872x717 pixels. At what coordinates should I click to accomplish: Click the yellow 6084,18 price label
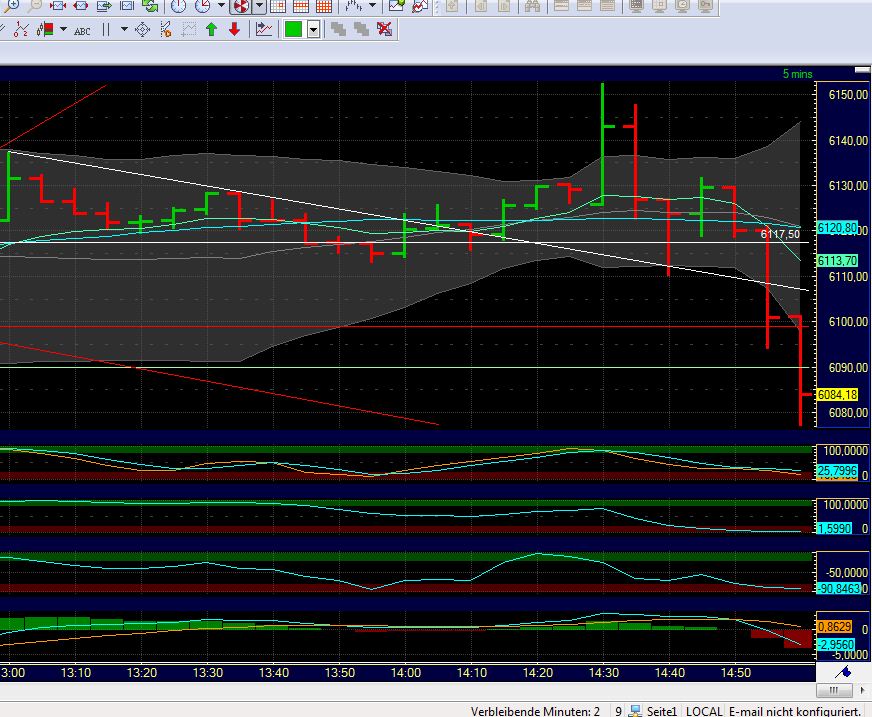[837, 395]
